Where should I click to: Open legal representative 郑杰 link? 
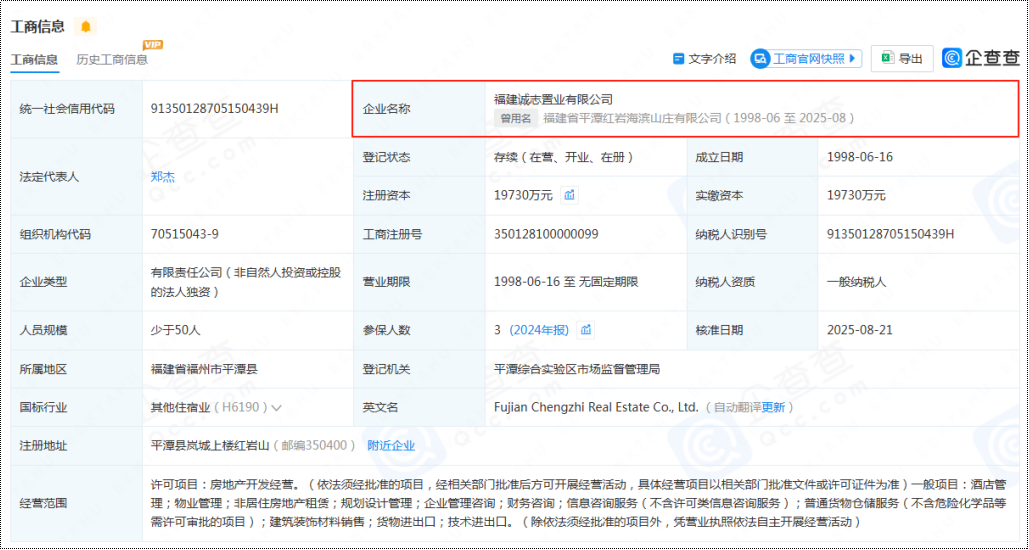click(162, 177)
